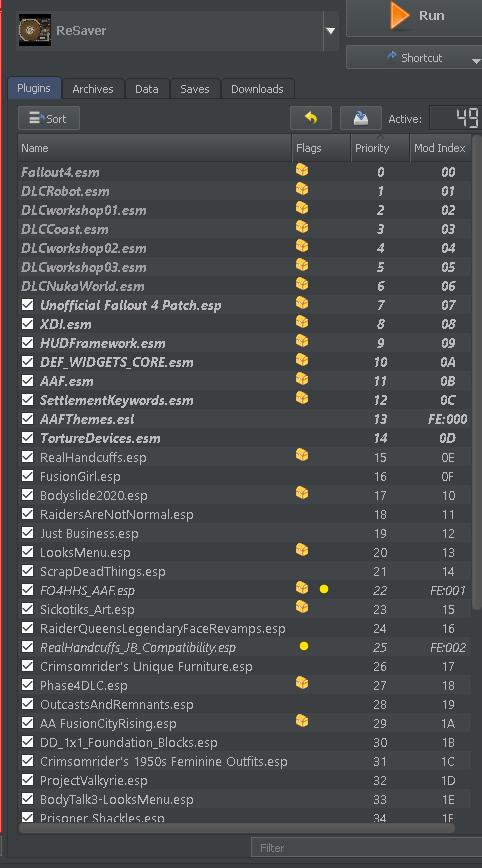Open the executable selection dropdown arrow

pyautogui.click(x=330, y=30)
